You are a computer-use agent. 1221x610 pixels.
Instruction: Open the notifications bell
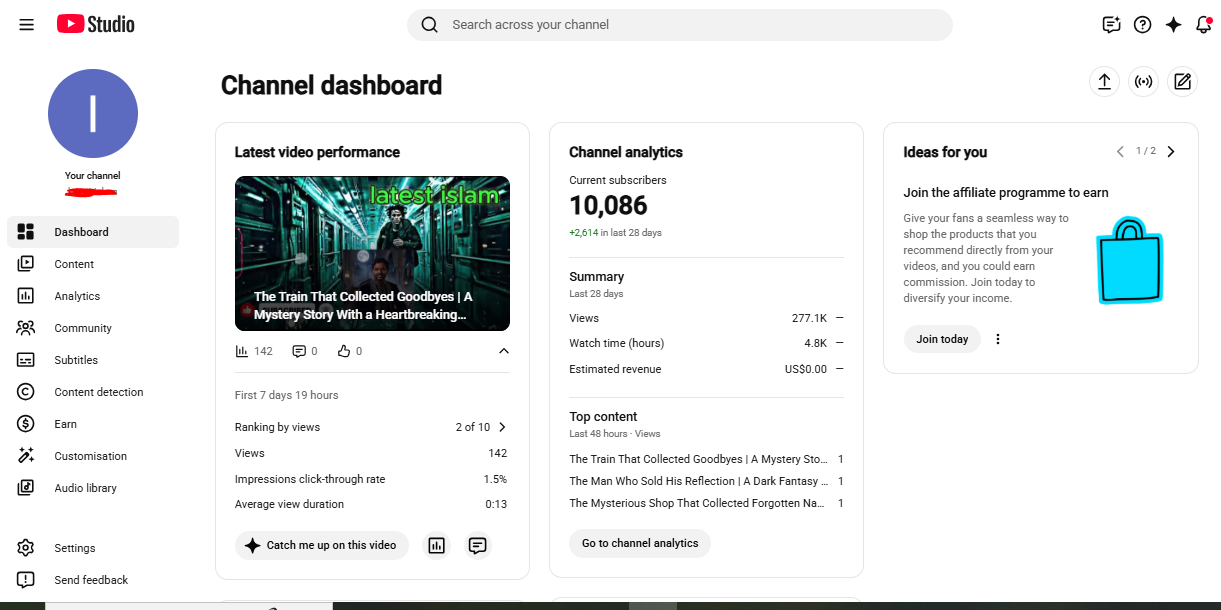point(1203,25)
